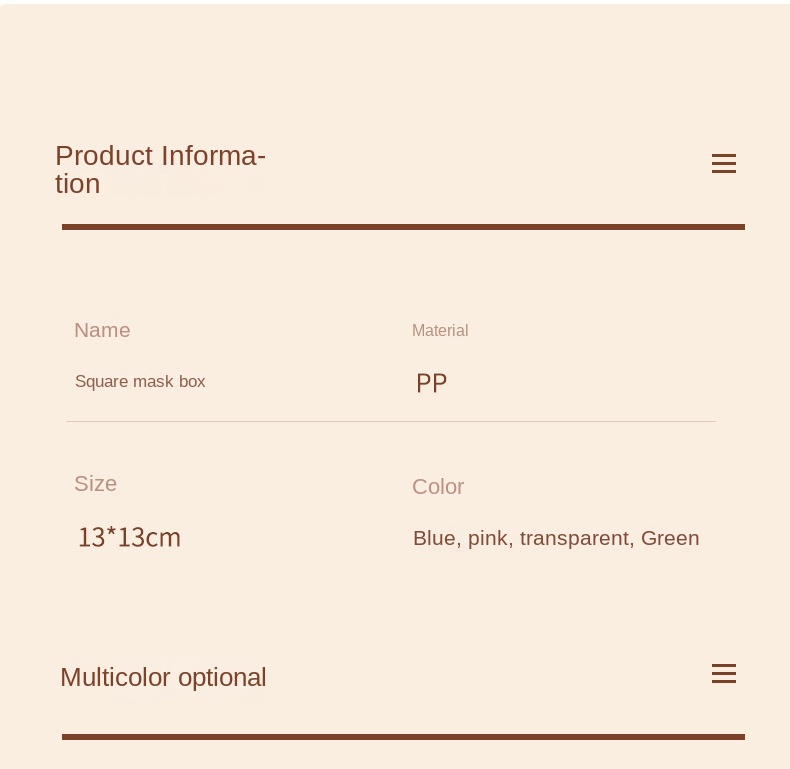Click the Size field label
The width and height of the screenshot is (790, 769).
[95, 484]
